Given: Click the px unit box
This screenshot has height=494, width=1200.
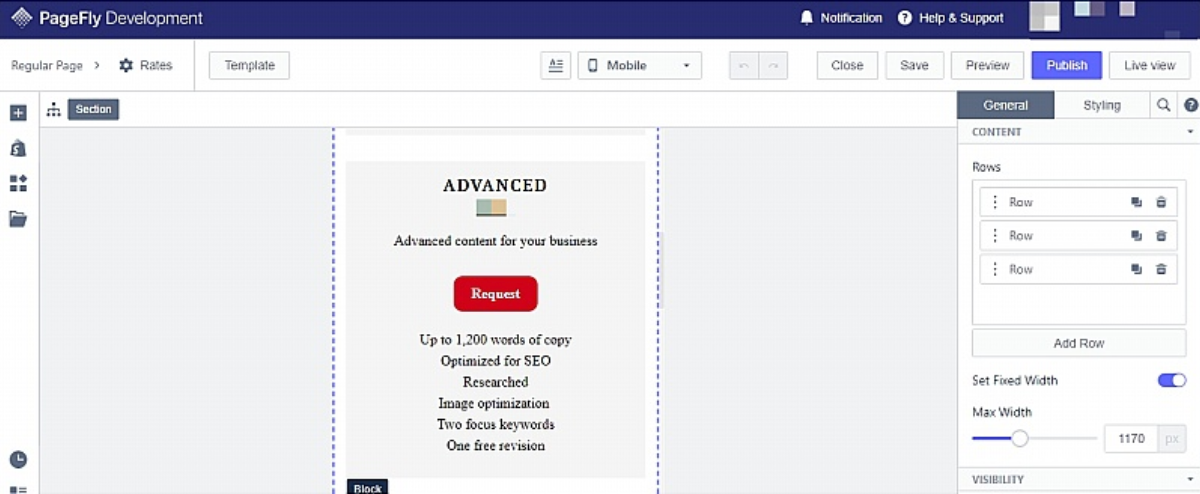Looking at the screenshot, I should pyautogui.click(x=1172, y=438).
